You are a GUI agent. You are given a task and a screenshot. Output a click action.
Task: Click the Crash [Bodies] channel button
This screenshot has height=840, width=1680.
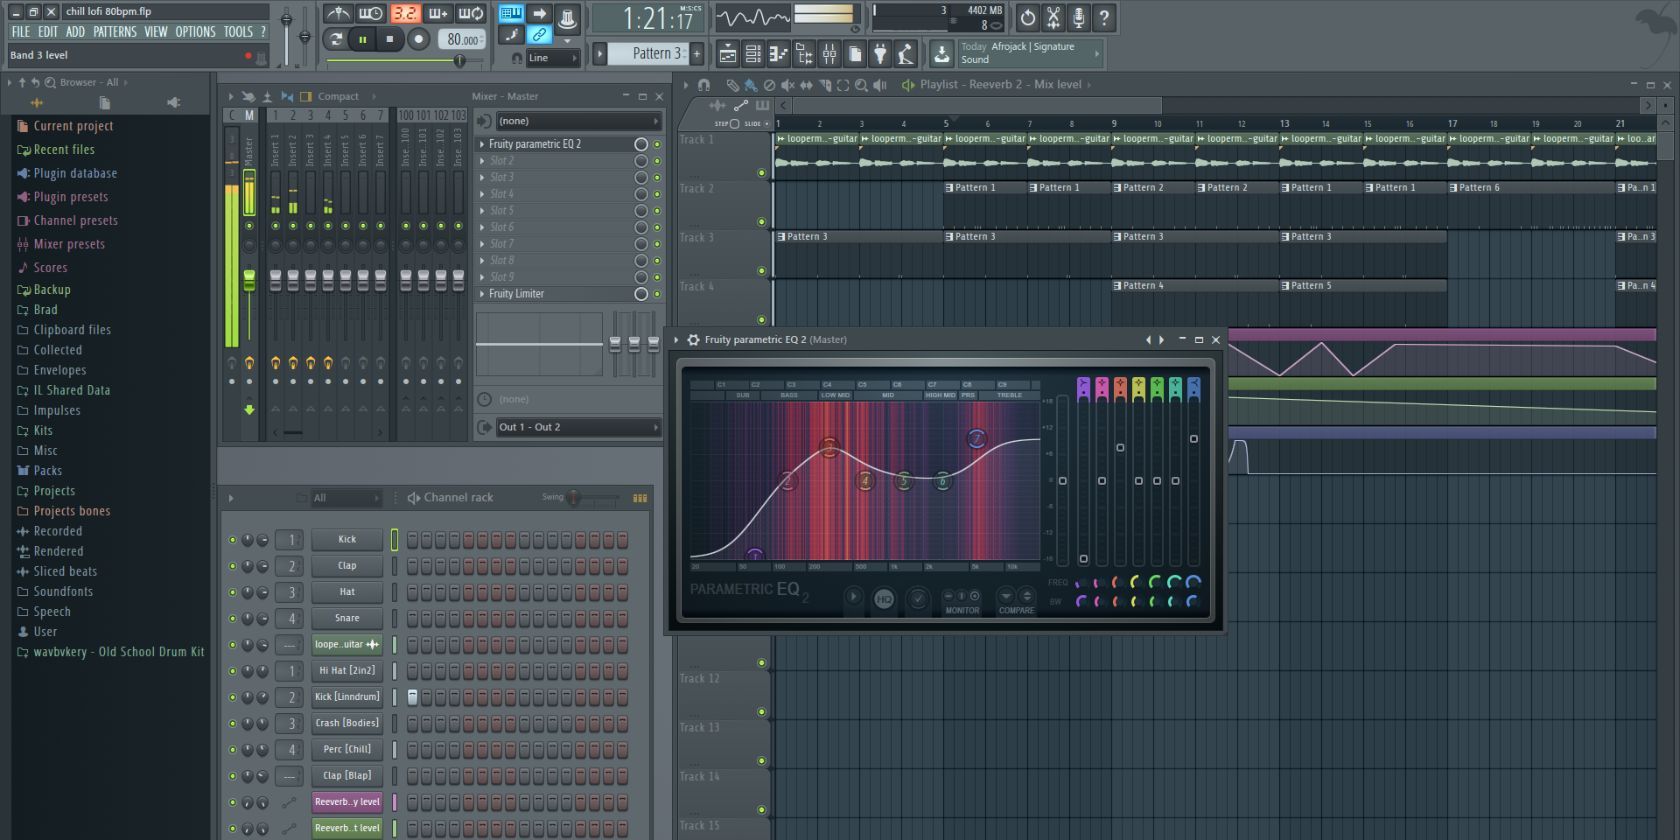pos(347,723)
